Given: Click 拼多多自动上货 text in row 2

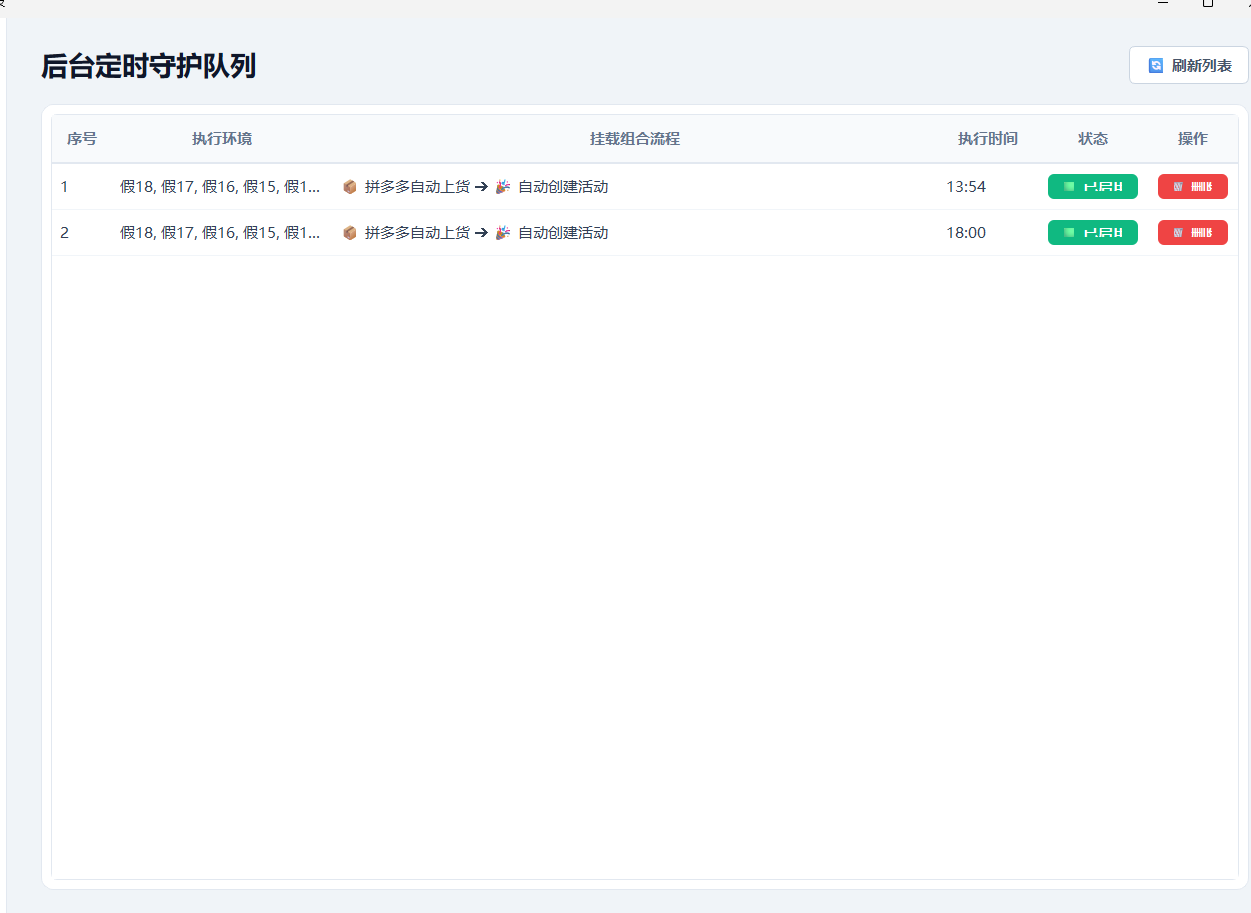Looking at the screenshot, I should tap(417, 233).
